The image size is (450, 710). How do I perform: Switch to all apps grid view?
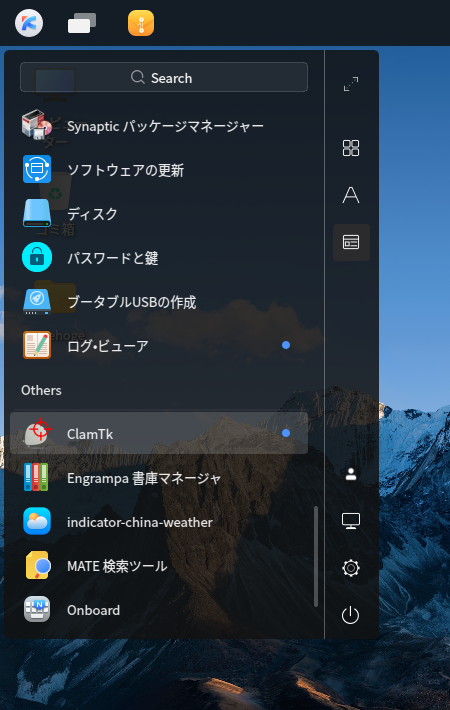(351, 148)
